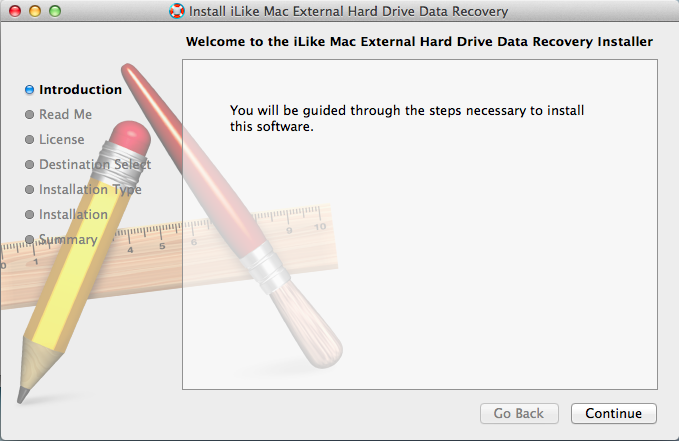Click the guided steps introduction paragraph

point(407,118)
